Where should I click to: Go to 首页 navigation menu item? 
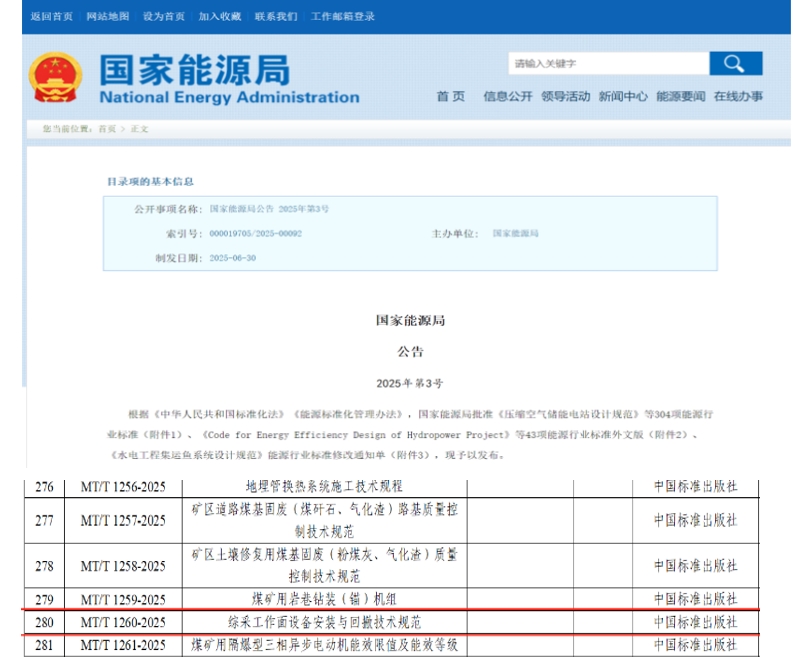pos(451,96)
